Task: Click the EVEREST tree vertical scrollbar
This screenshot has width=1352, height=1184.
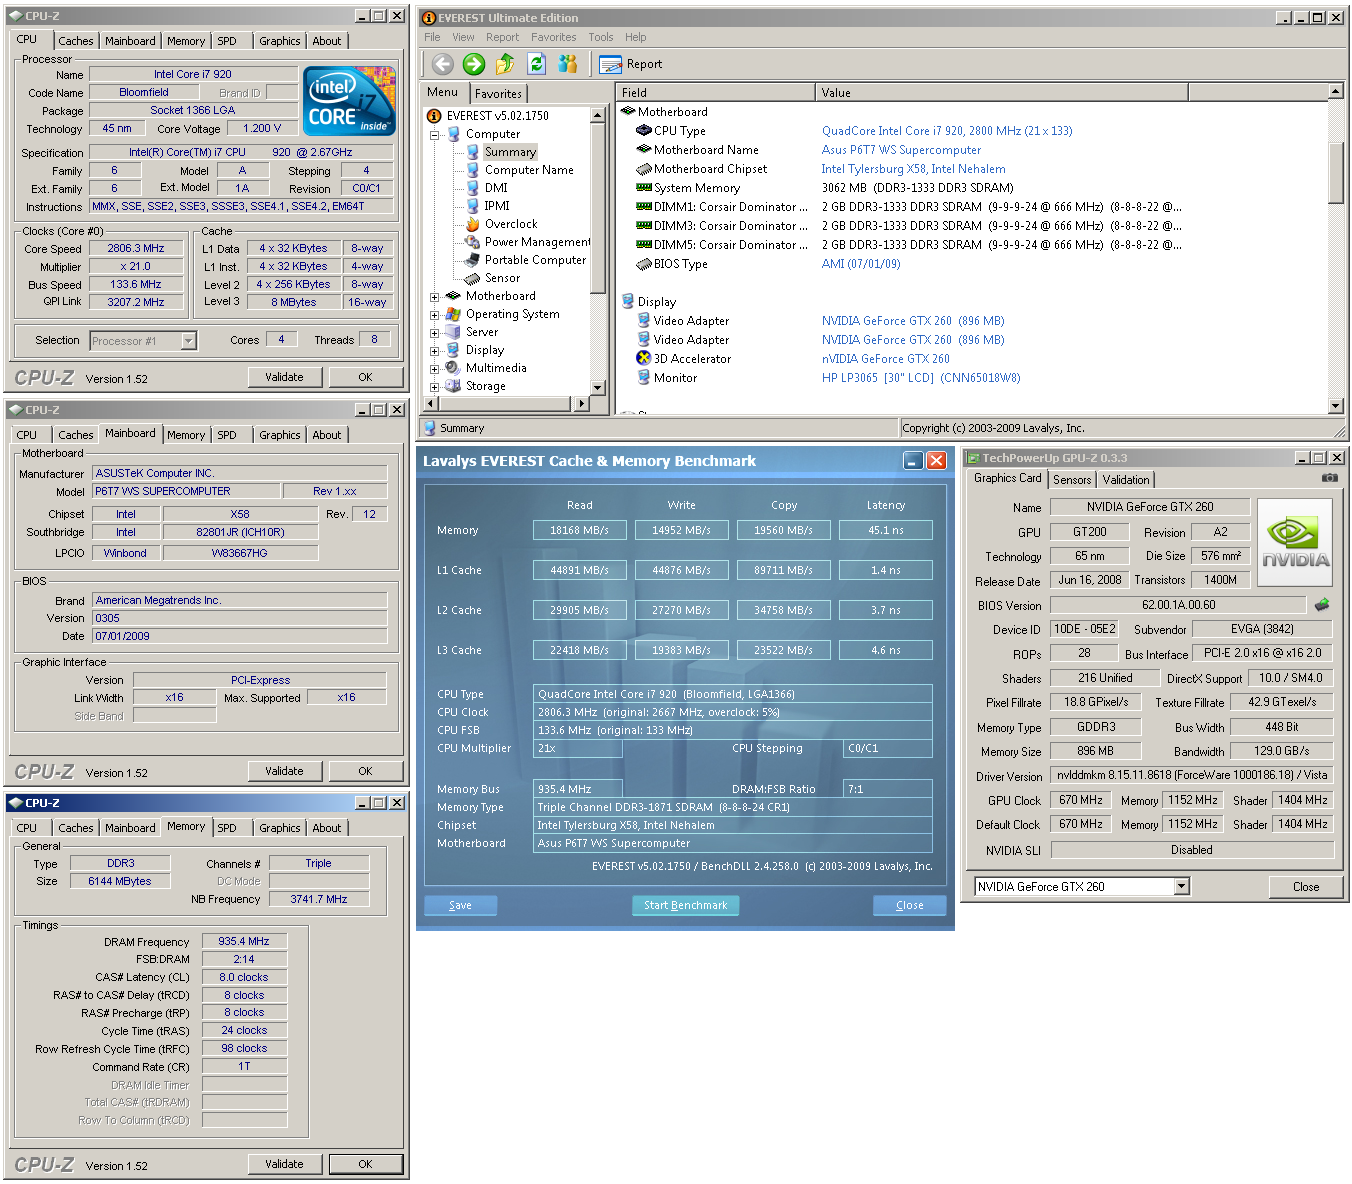Action: (x=598, y=251)
